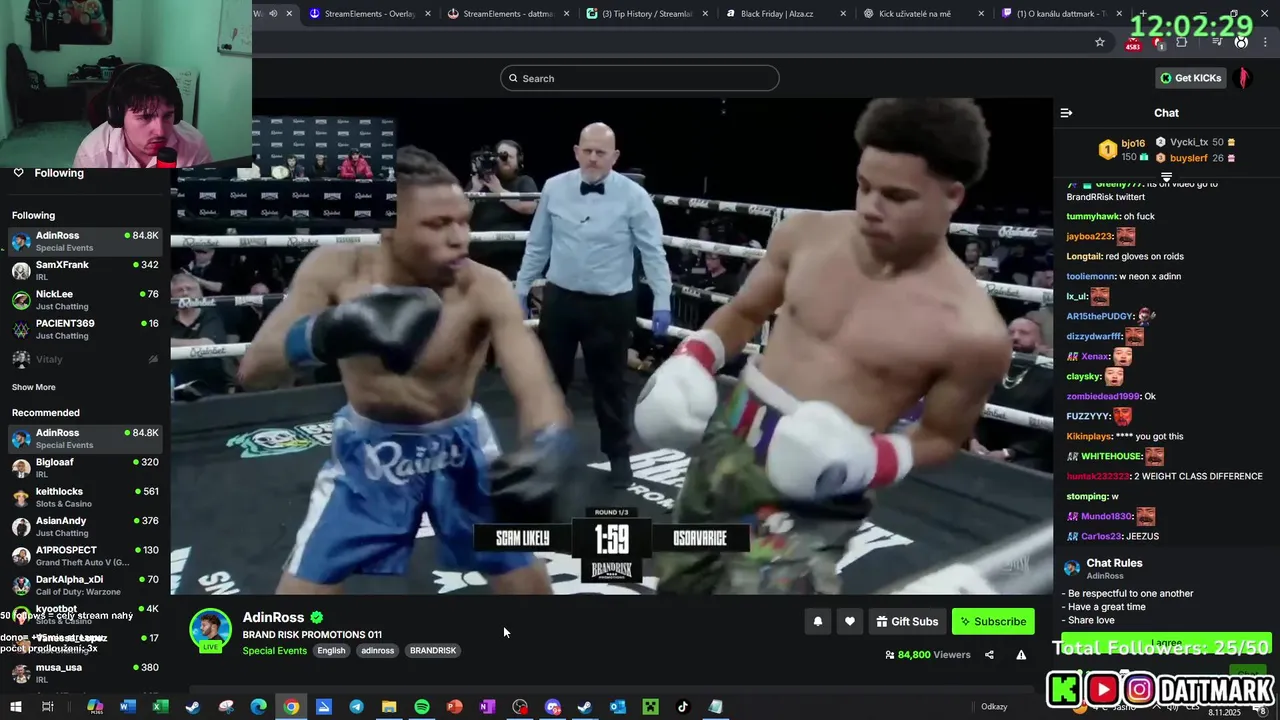This screenshot has height=720, width=1280.
Task: Report stream via warning triangle icon
Action: point(1021,655)
